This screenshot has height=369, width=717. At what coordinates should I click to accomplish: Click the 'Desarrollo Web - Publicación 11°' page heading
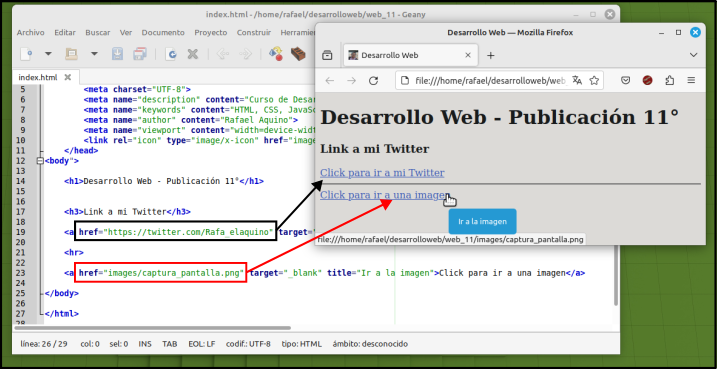499,118
